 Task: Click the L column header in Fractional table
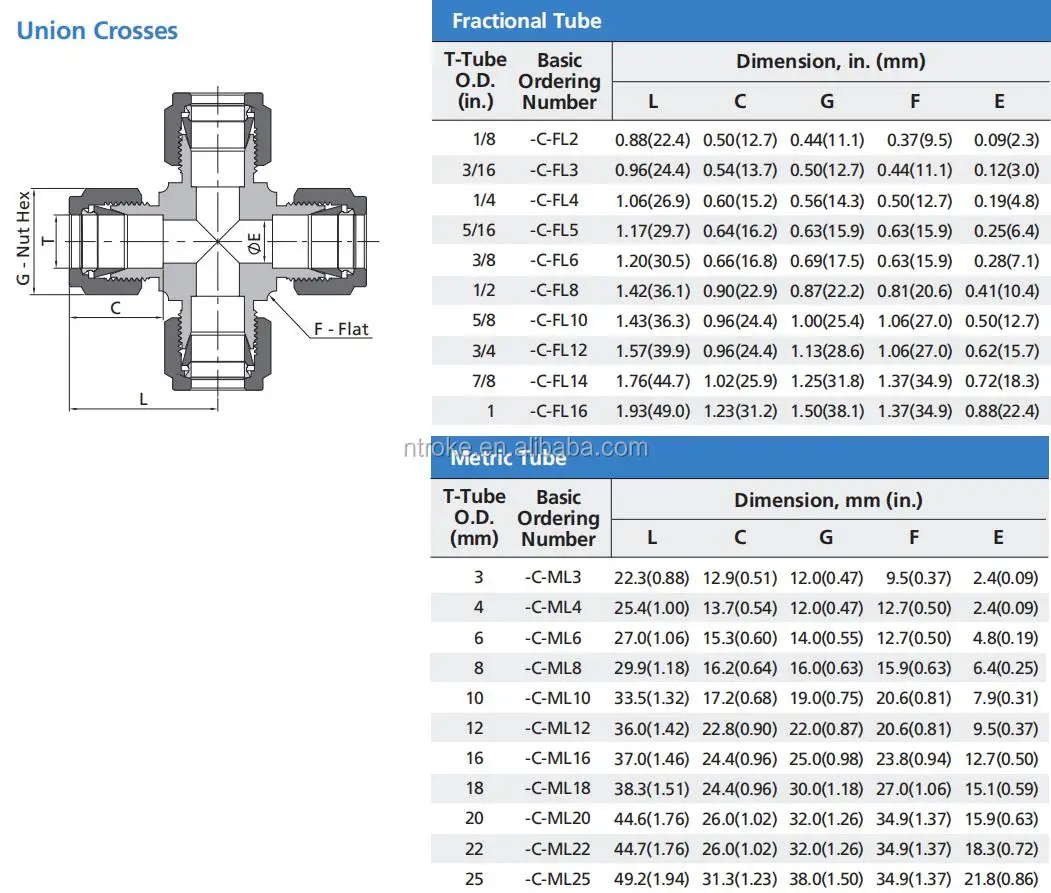pyautogui.click(x=651, y=101)
